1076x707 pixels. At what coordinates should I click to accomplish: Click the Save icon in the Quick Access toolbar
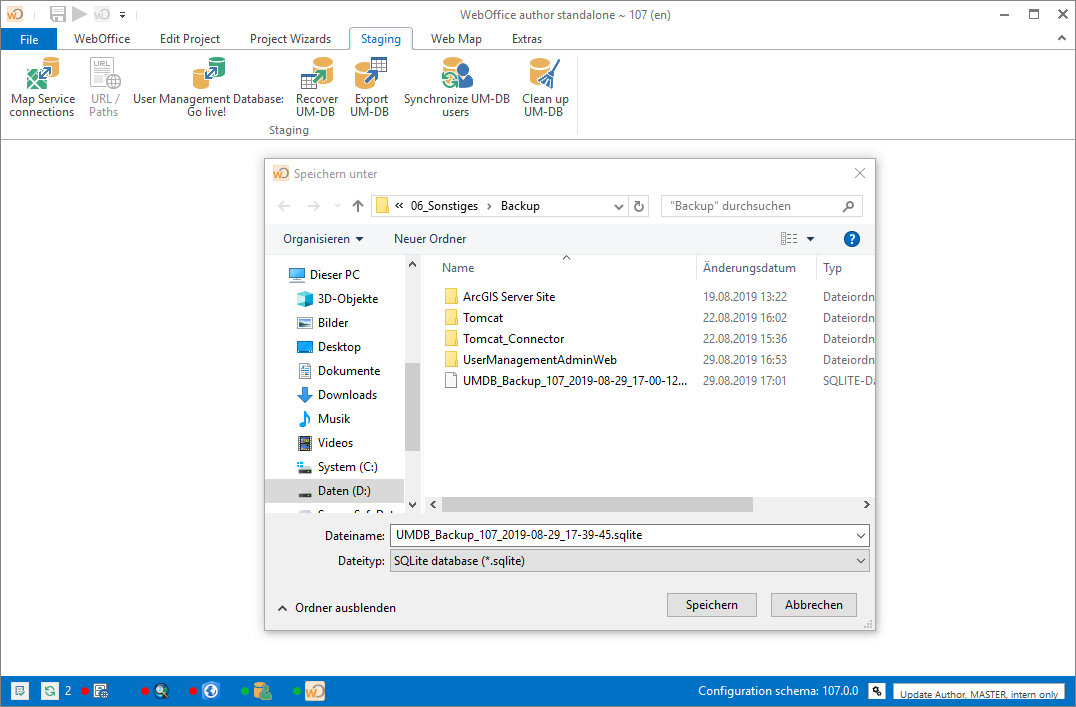[x=57, y=14]
